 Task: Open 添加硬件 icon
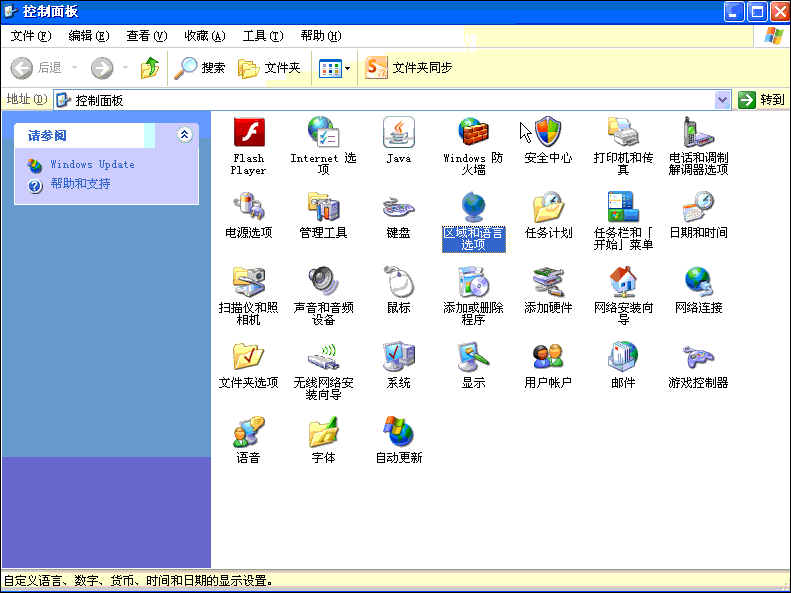[548, 282]
